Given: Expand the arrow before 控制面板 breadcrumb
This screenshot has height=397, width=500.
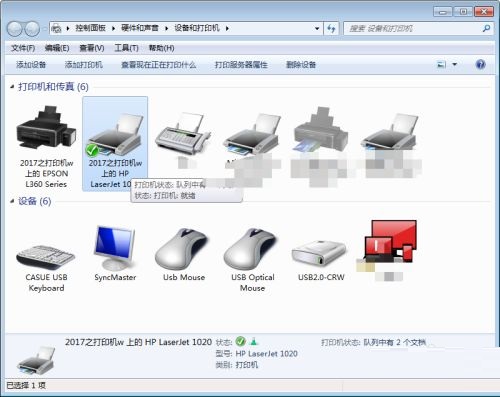Looking at the screenshot, I should click(68, 29).
